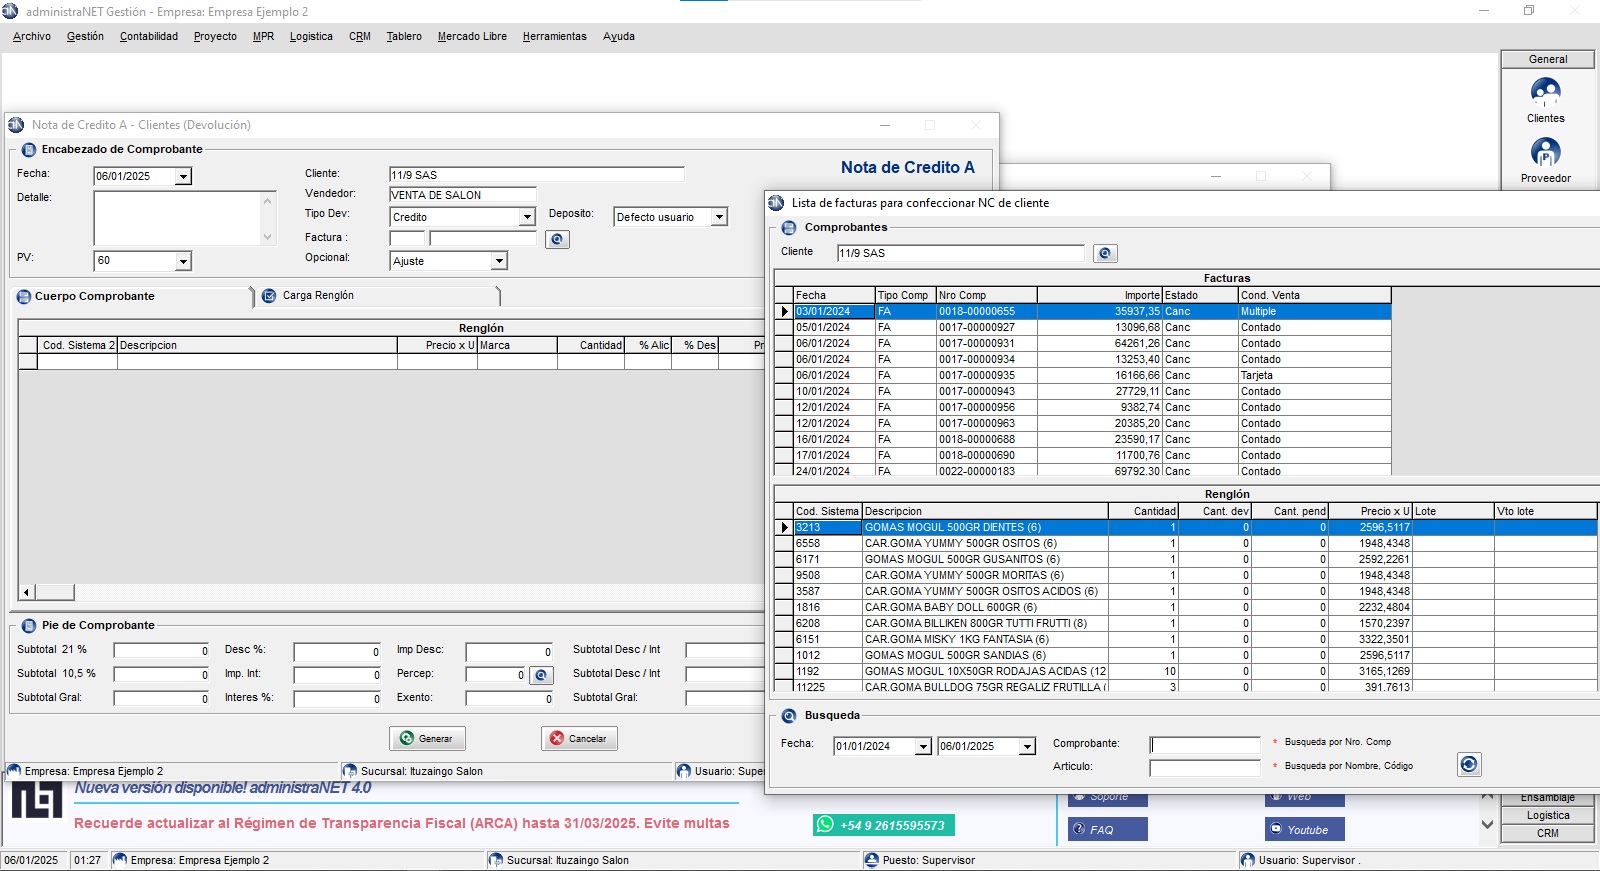The image size is (1600, 871).
Task: Click the Puesto: Supervisor status bar icon
Action: click(x=872, y=860)
